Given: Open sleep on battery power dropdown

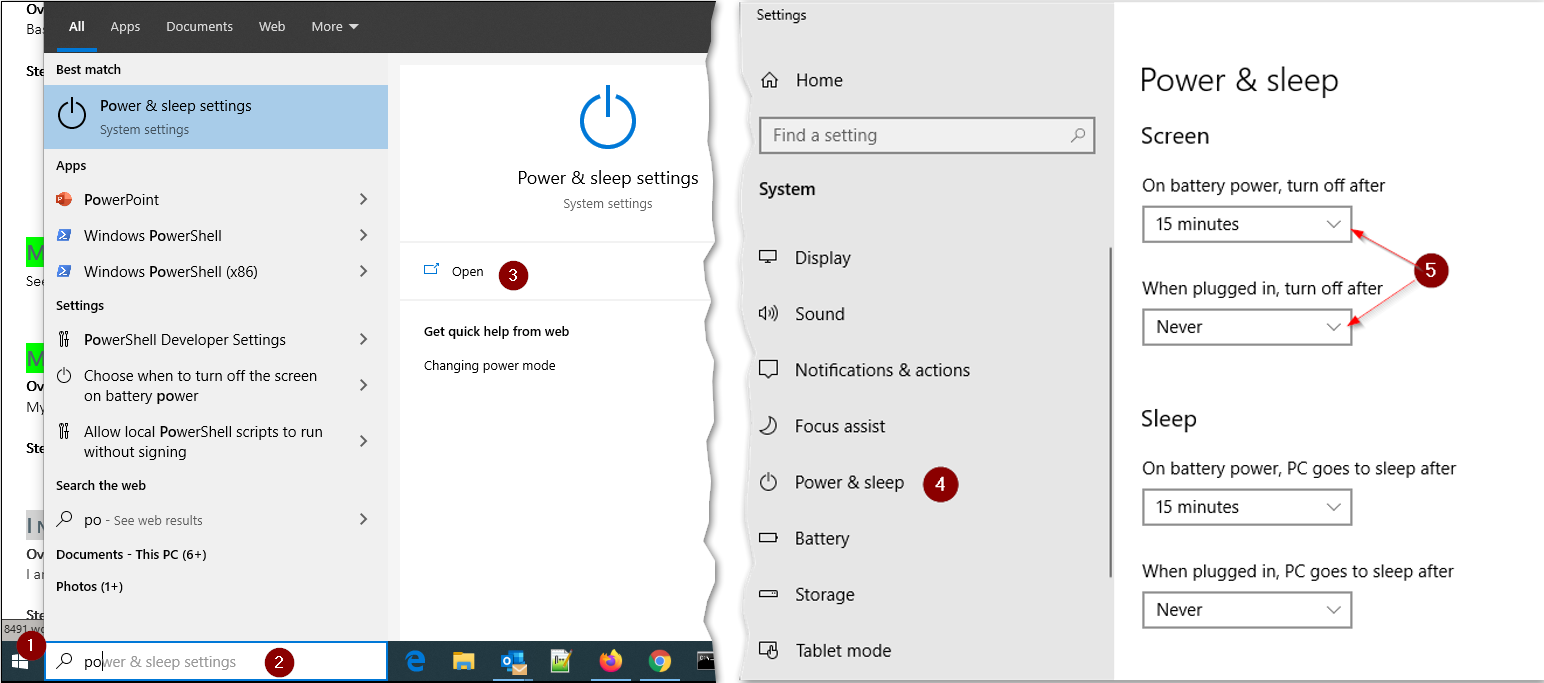Looking at the screenshot, I should coord(1246,507).
